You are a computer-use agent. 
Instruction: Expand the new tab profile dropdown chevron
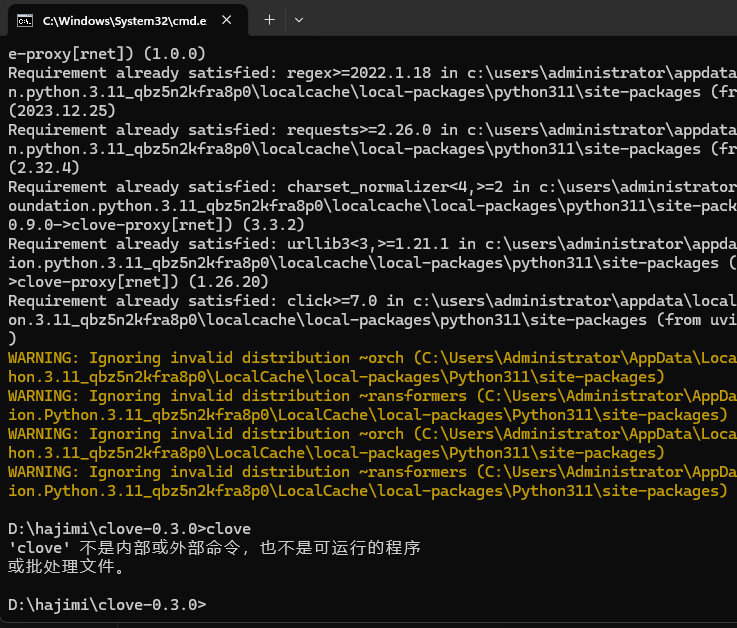299,19
